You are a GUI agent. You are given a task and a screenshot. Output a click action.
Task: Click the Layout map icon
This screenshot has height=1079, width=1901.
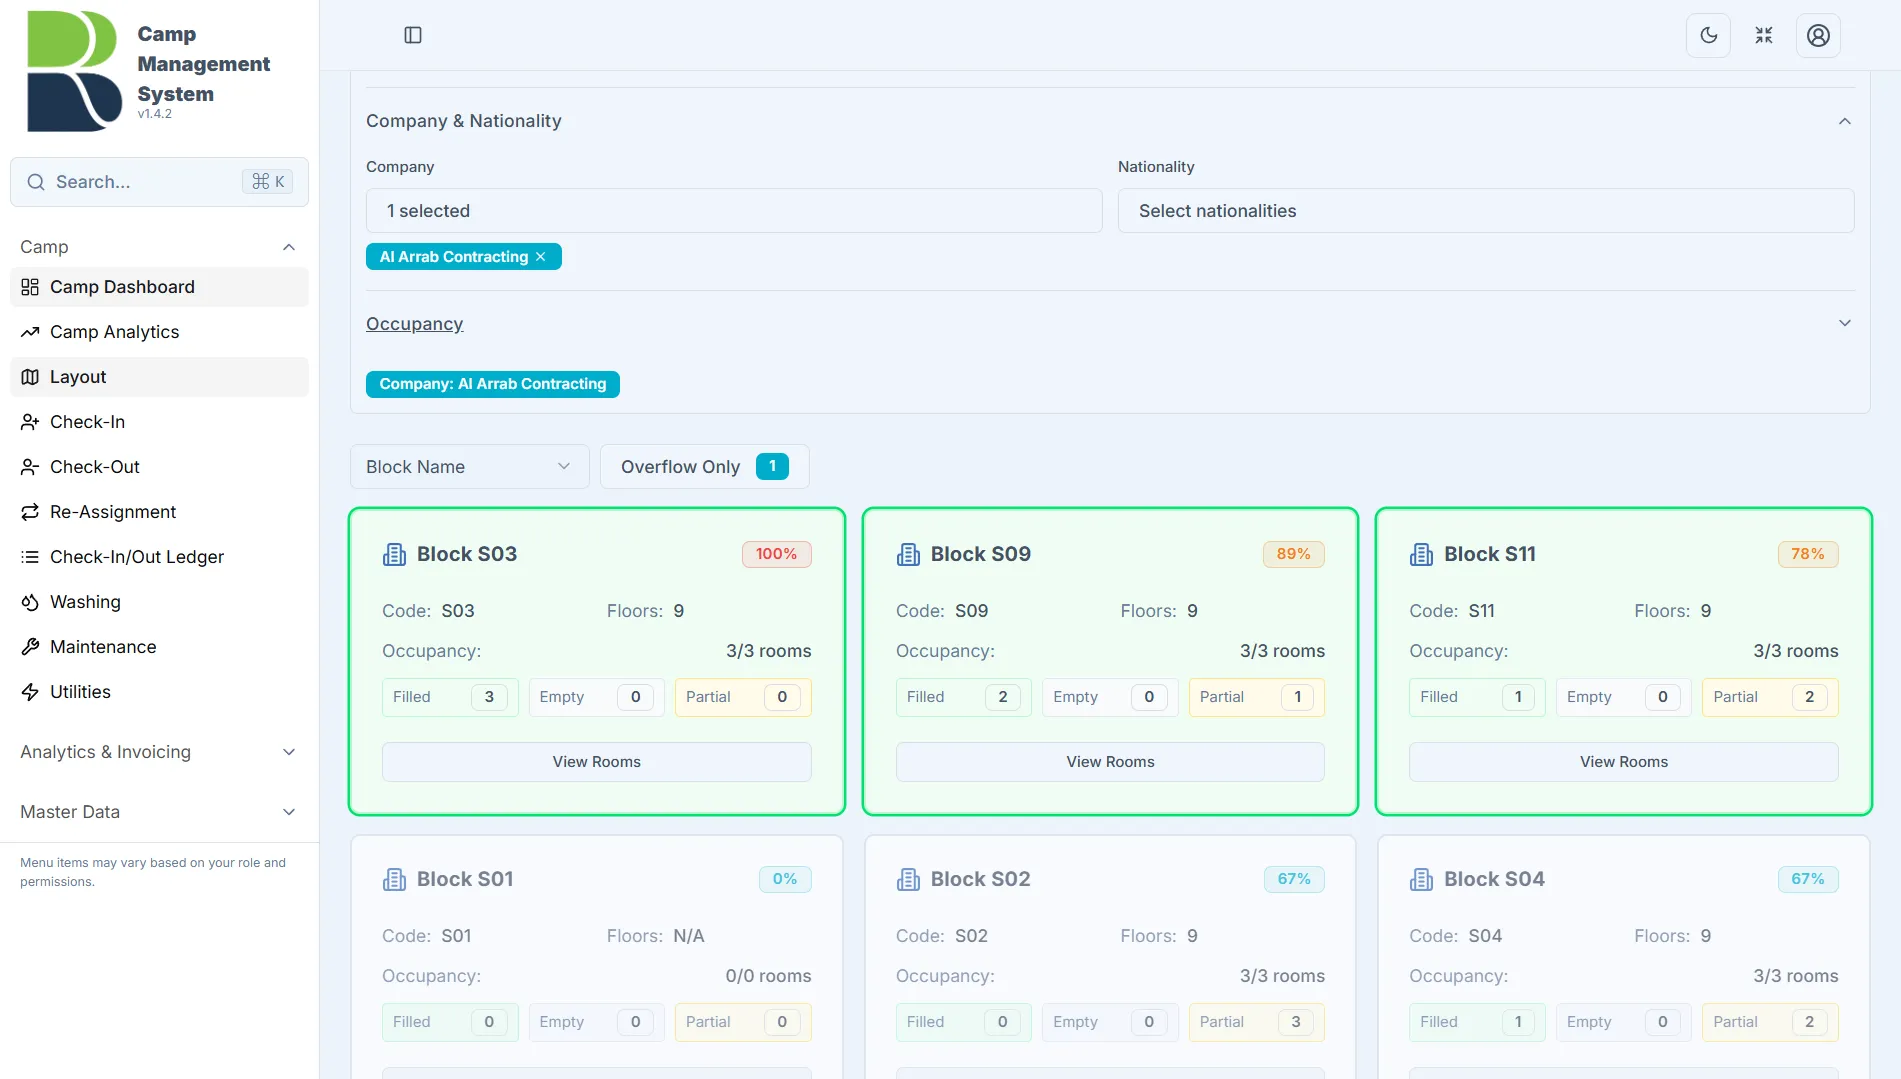tap(30, 377)
